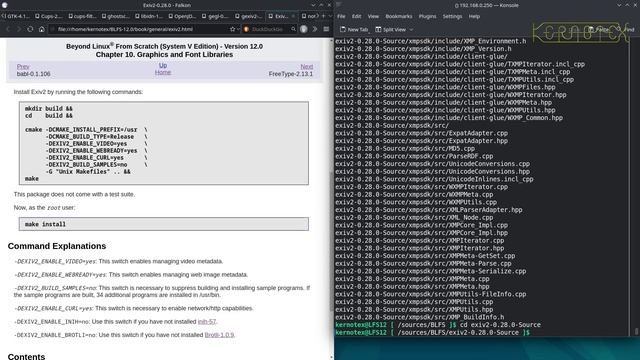Image resolution: width=640 pixels, height=360 pixels.
Task: Switch to the cups-filt tab
Action: point(82,16)
